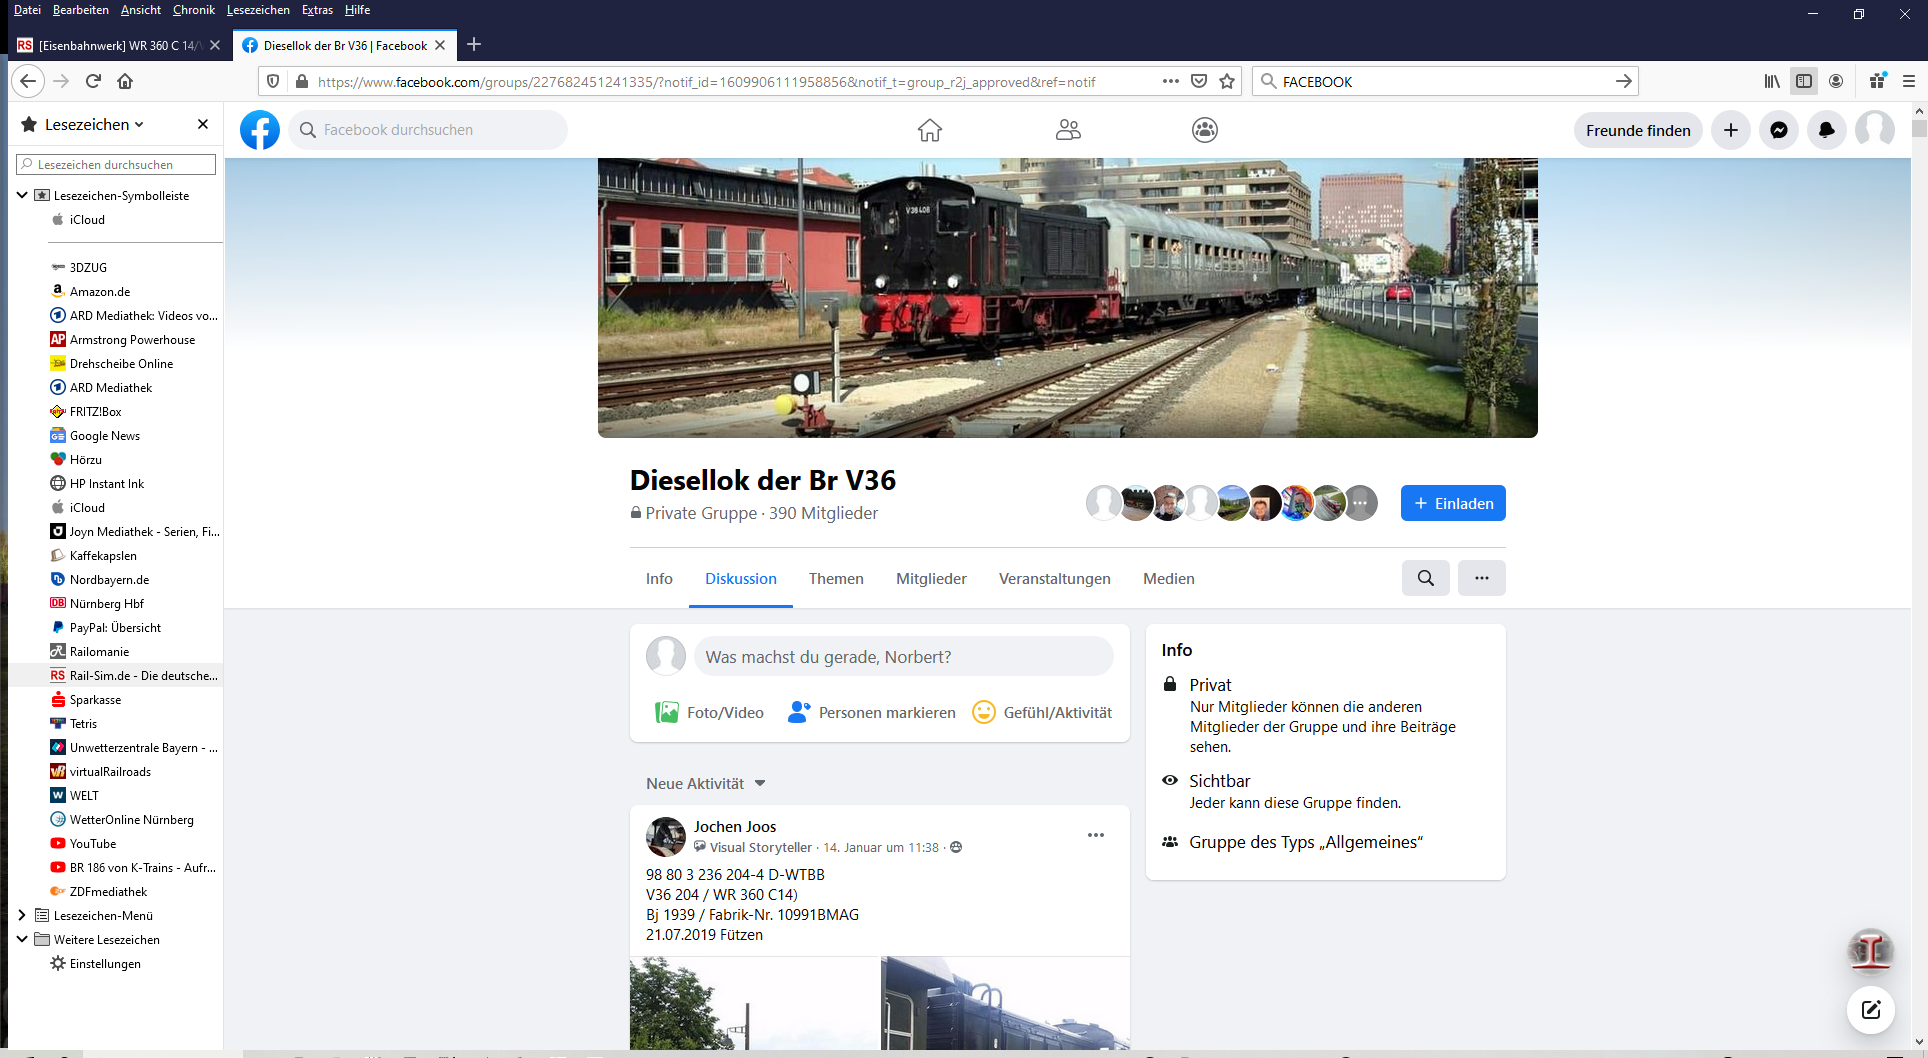Open the account profile avatar in header
This screenshot has width=1928, height=1058.
point(1875,130)
